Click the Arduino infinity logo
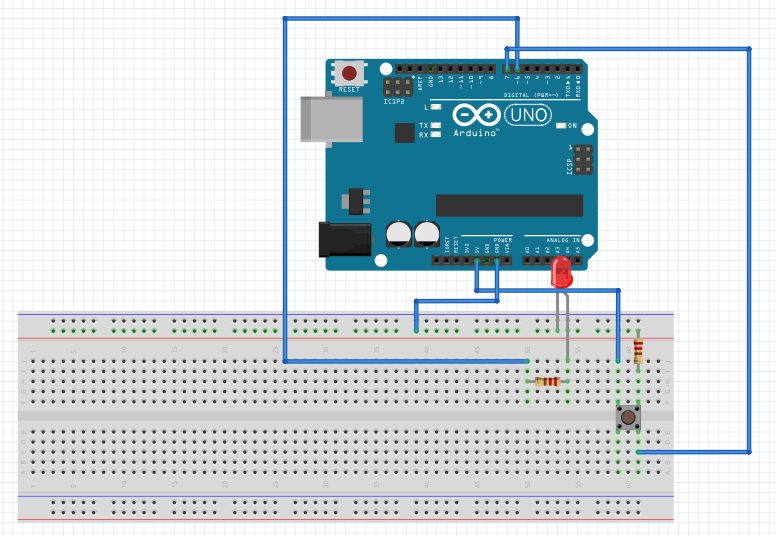 click(x=476, y=115)
